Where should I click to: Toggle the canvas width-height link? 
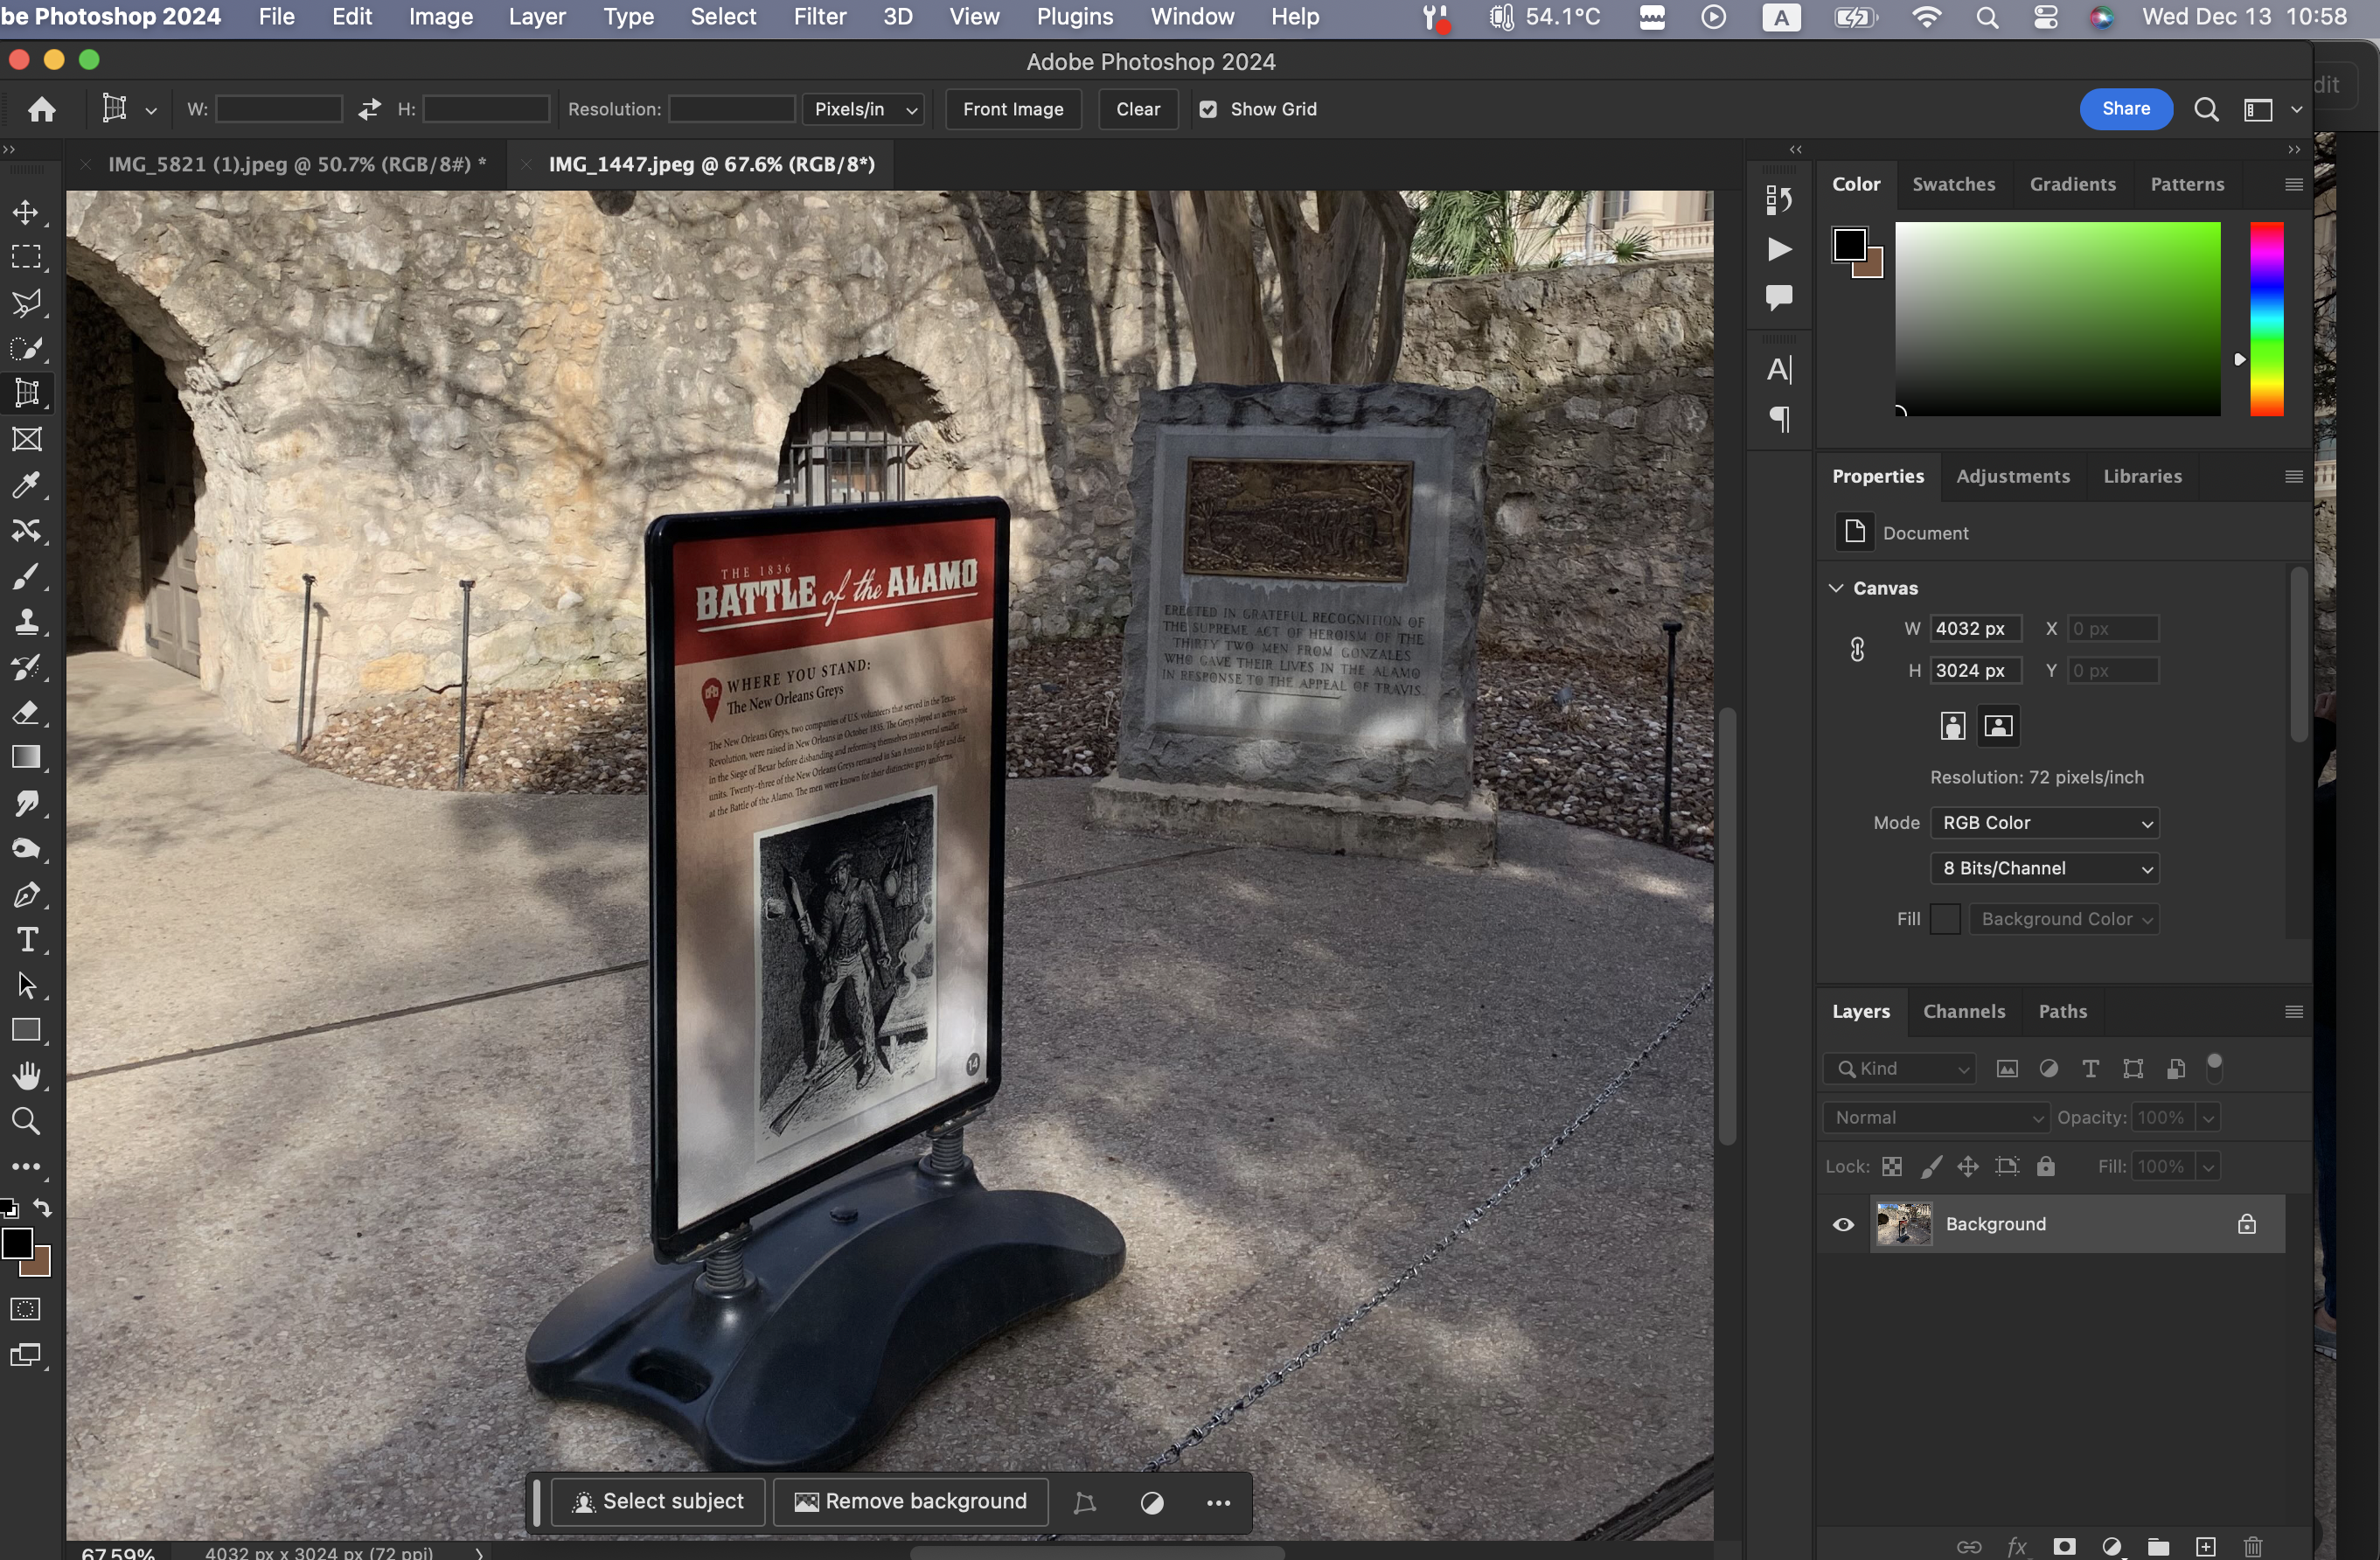click(1857, 649)
